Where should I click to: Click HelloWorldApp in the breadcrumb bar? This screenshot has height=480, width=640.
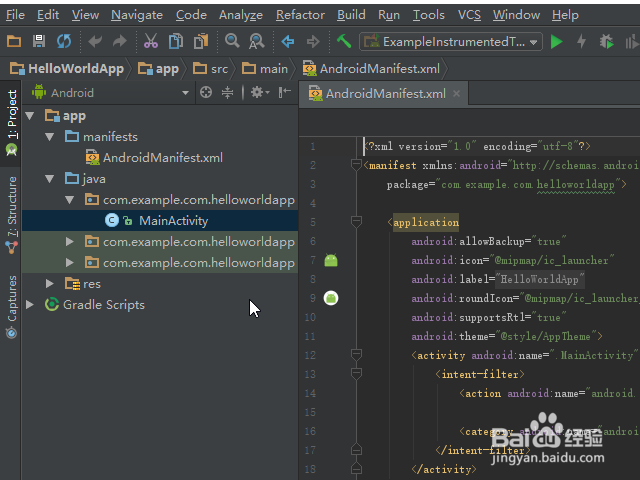(x=67, y=69)
